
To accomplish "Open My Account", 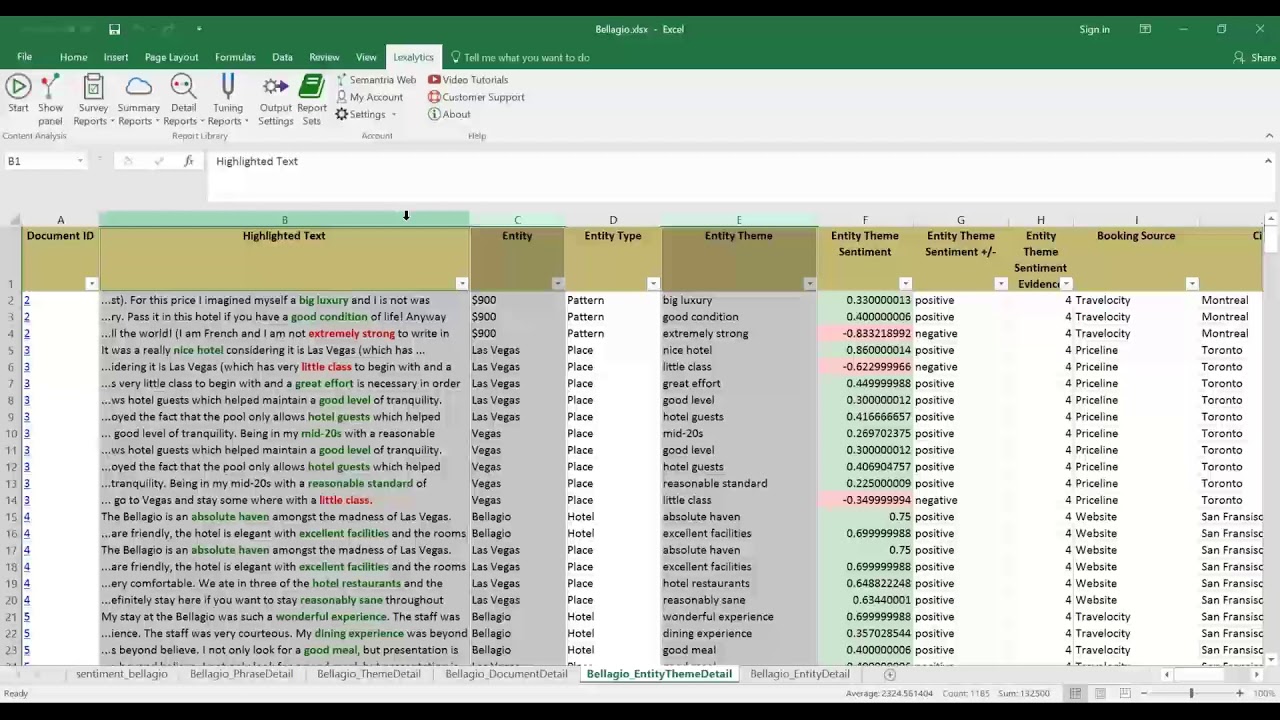I will click(369, 97).
